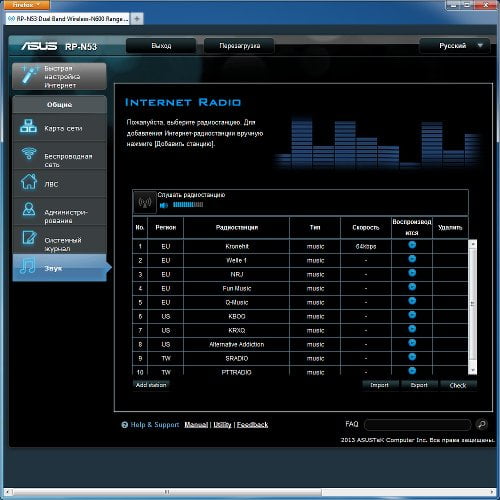The image size is (500, 500).
Task: Open the Feedback link
Action: 252,425
